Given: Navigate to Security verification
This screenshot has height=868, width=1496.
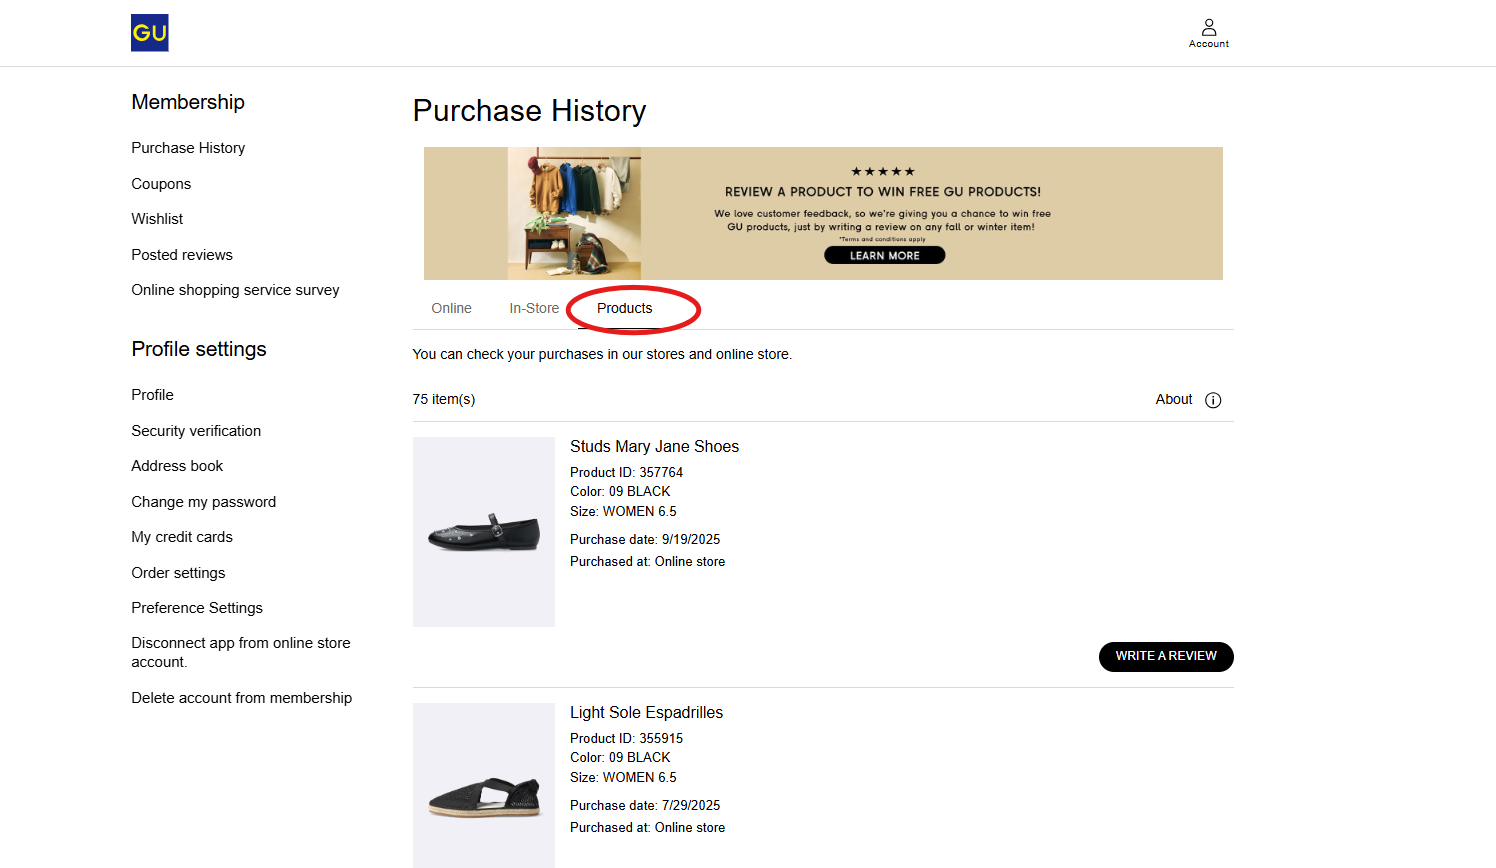Looking at the screenshot, I should pos(196,431).
